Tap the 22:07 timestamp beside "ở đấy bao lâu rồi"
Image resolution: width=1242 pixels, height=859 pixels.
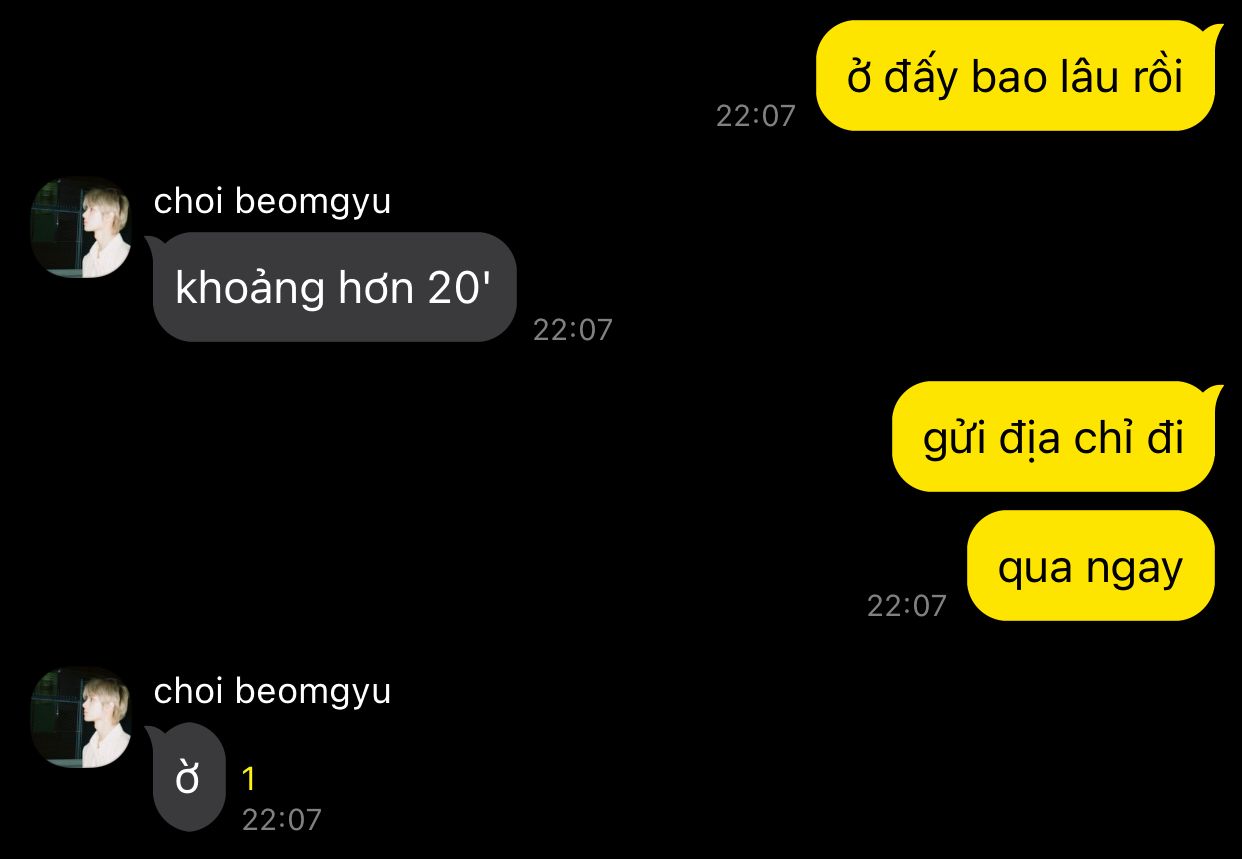756,116
